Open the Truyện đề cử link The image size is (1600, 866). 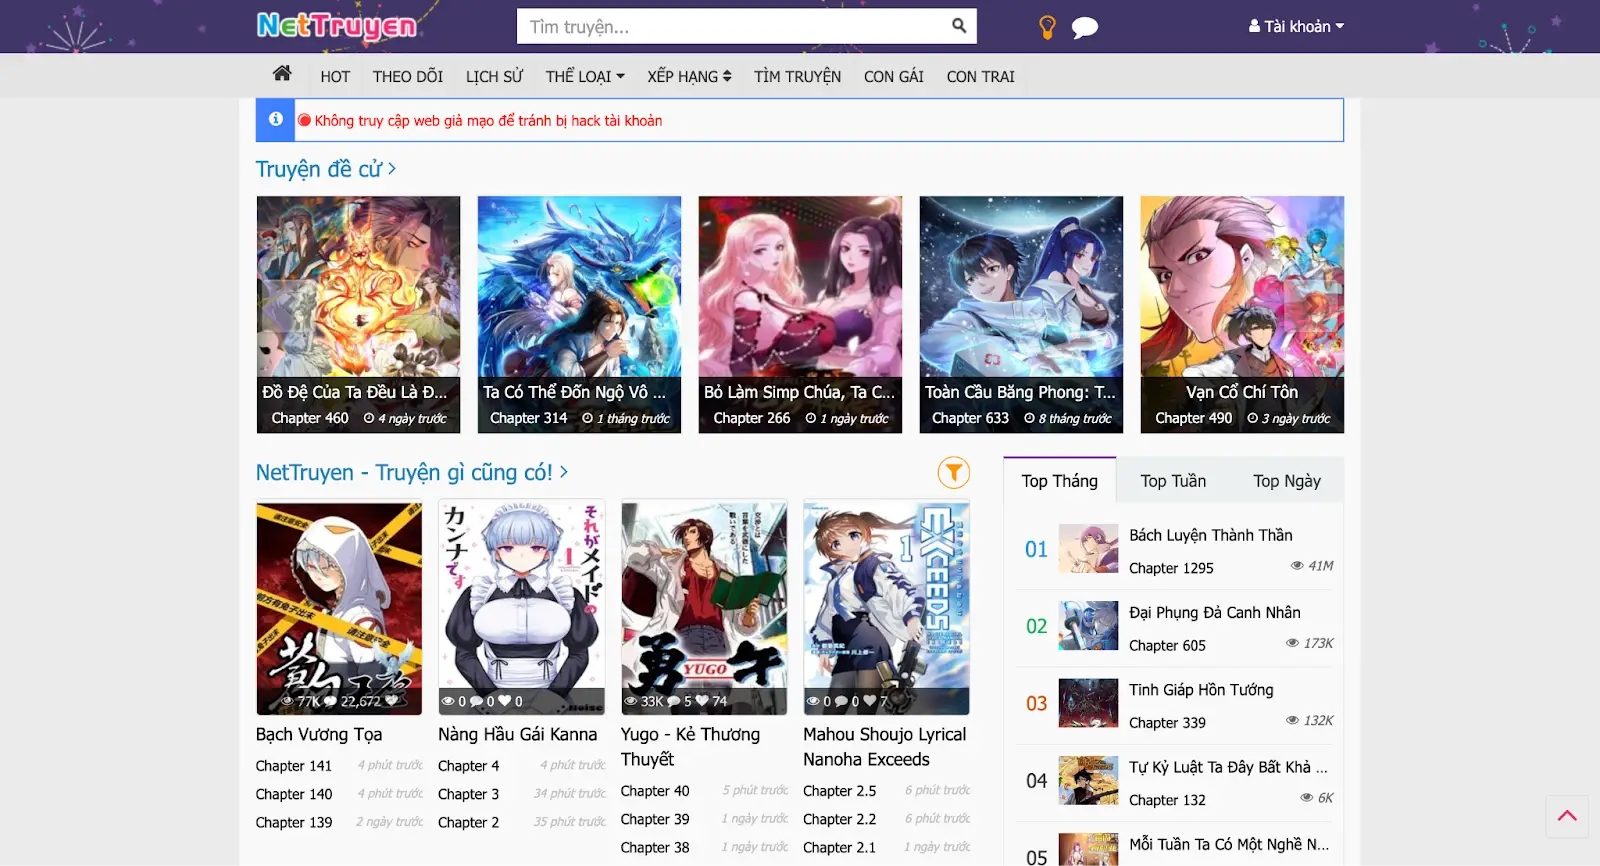(325, 169)
